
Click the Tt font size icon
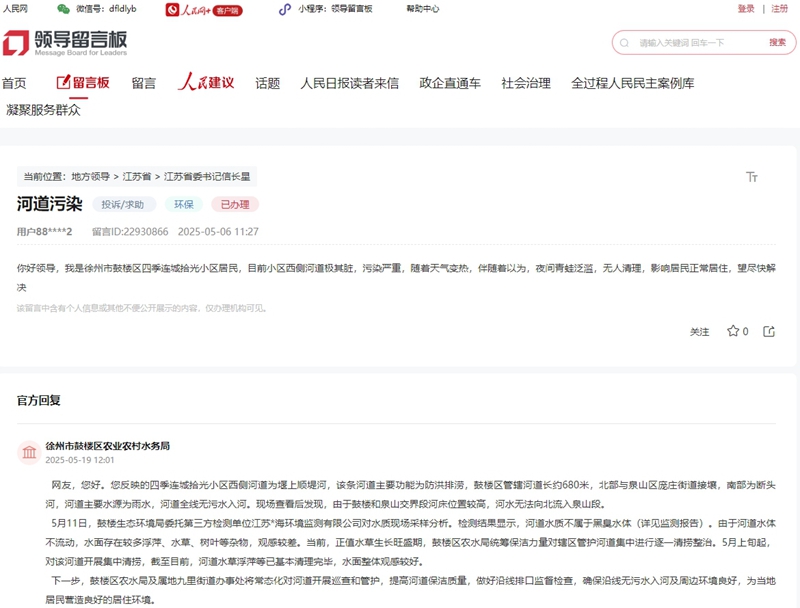tap(752, 177)
